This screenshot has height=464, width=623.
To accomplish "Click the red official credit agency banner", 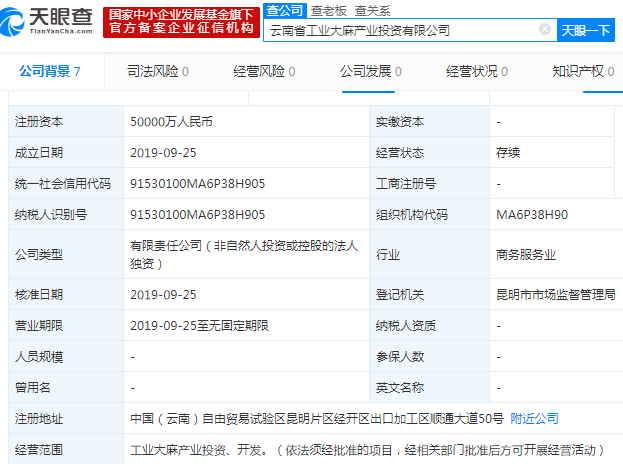I will click(x=181, y=22).
